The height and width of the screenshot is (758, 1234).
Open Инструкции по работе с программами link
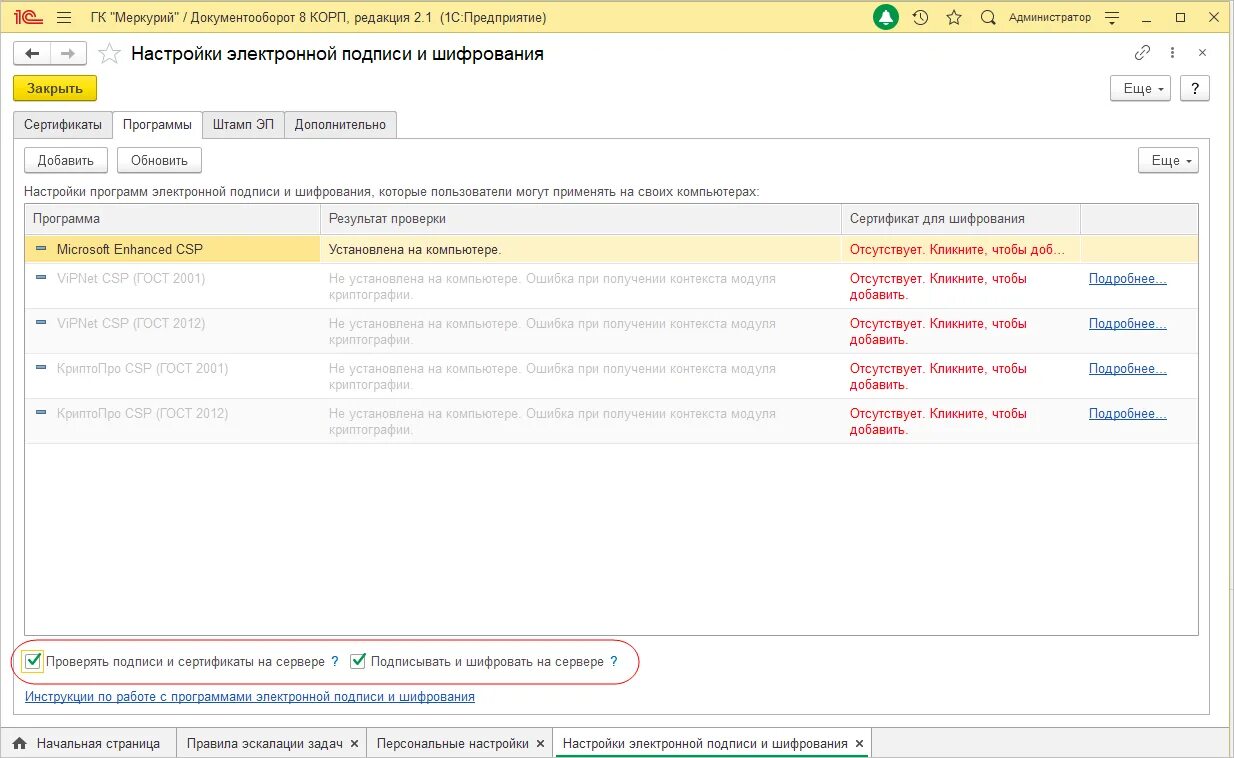click(x=250, y=697)
